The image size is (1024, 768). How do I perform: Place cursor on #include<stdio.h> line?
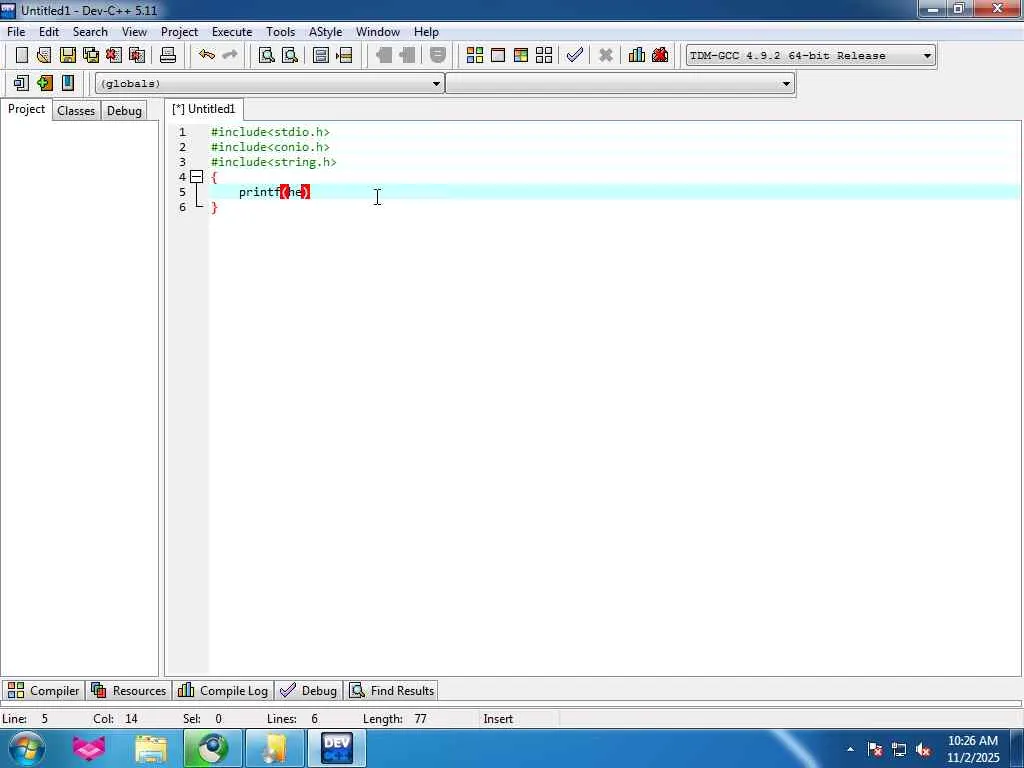[270, 132]
